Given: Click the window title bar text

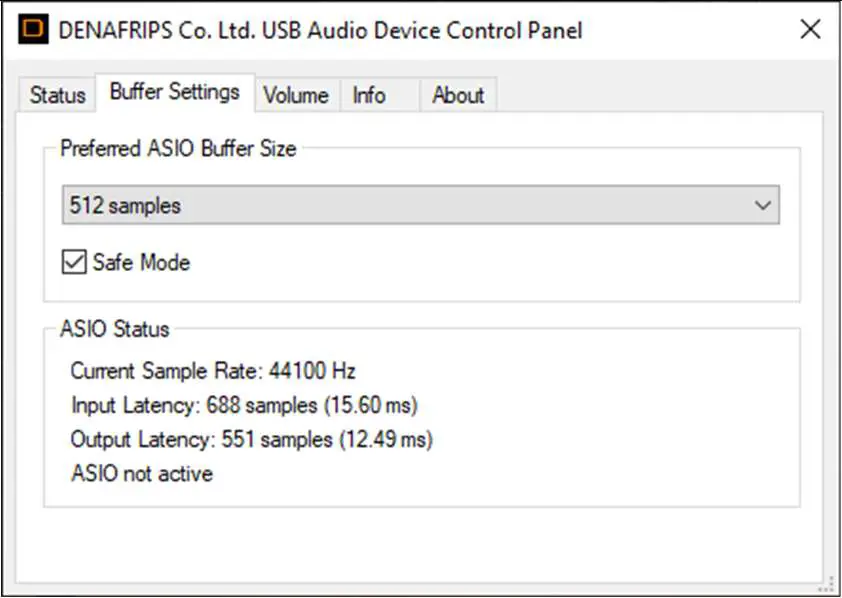Looking at the screenshot, I should pyautogui.click(x=320, y=30).
